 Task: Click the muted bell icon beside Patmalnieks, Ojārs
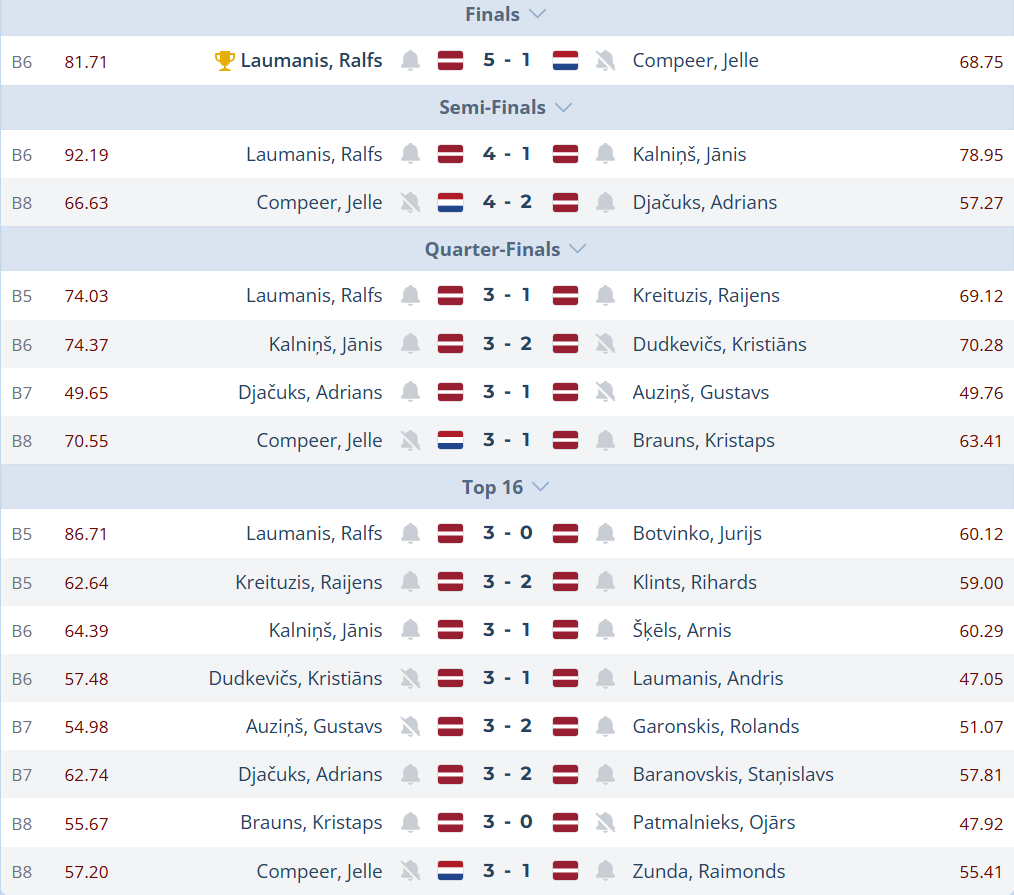605,823
